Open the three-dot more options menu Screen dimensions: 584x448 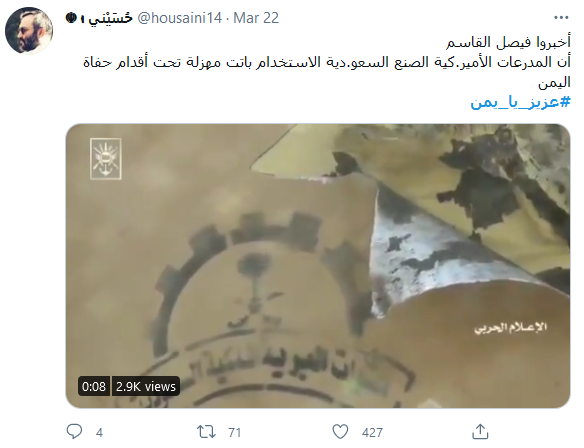coord(561,18)
